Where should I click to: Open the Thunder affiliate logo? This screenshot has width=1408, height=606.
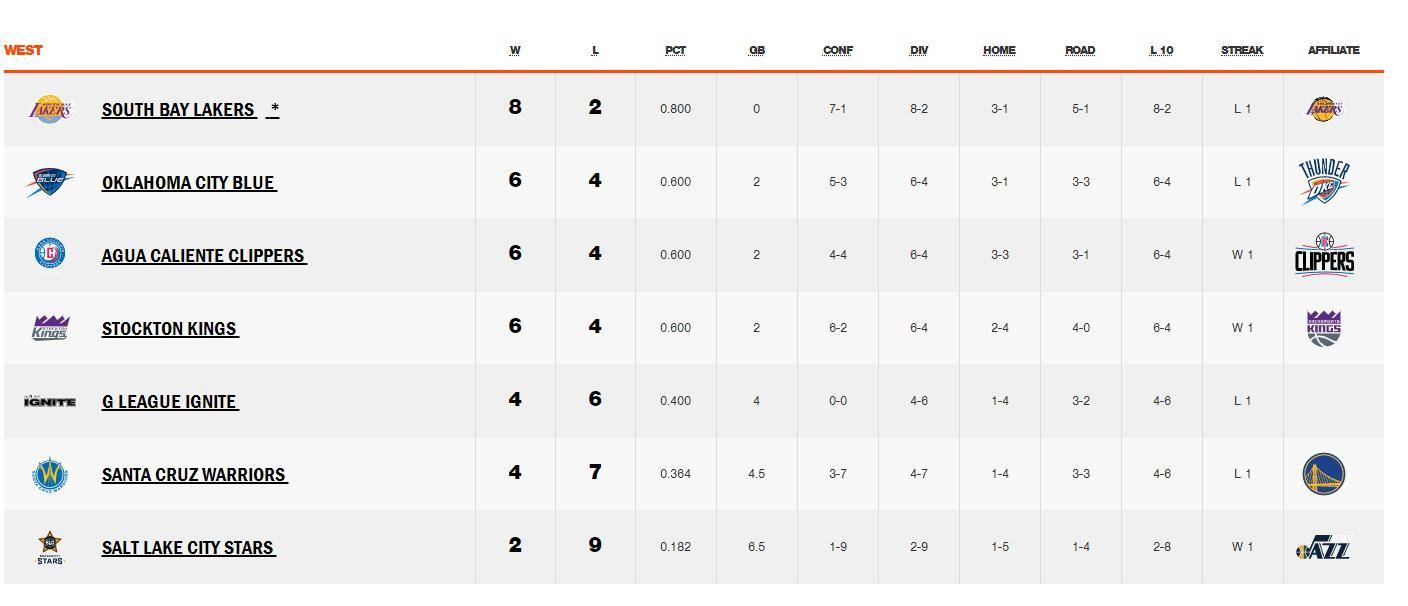tap(1324, 182)
